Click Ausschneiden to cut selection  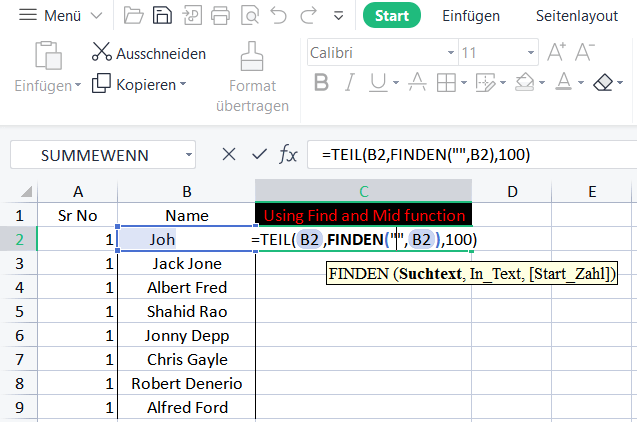pyautogui.click(x=149, y=53)
